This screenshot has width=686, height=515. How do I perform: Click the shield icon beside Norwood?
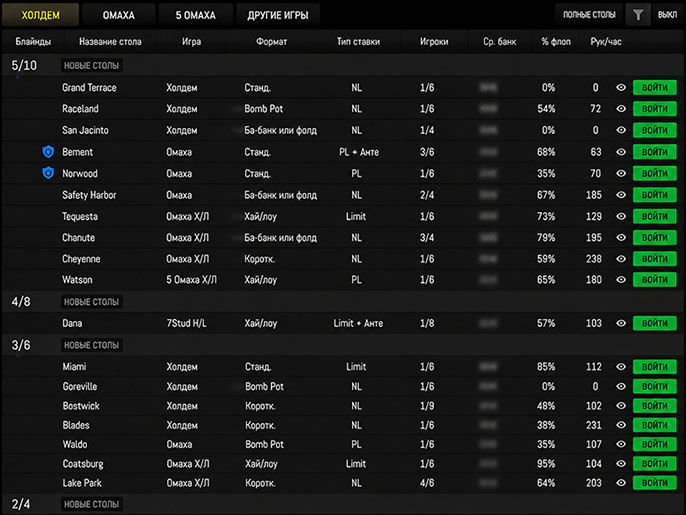[48, 173]
